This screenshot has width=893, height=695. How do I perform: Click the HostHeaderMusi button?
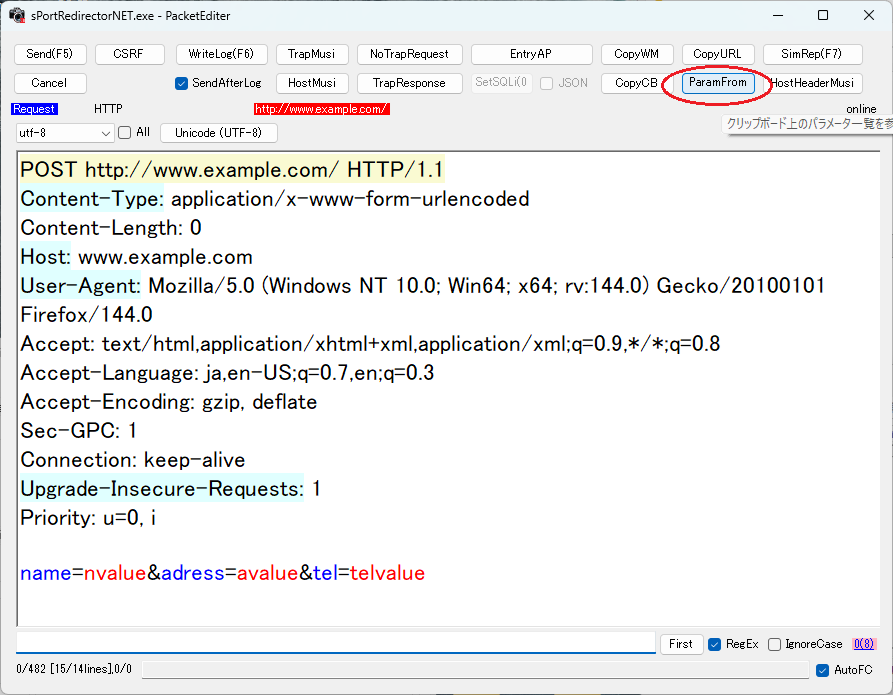[812, 83]
